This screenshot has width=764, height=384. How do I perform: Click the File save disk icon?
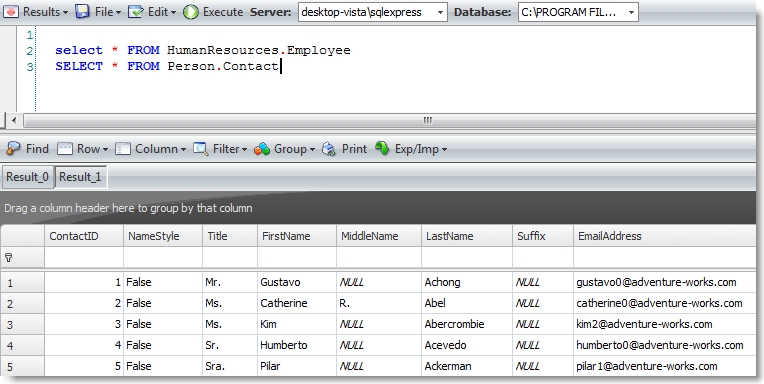[82, 12]
